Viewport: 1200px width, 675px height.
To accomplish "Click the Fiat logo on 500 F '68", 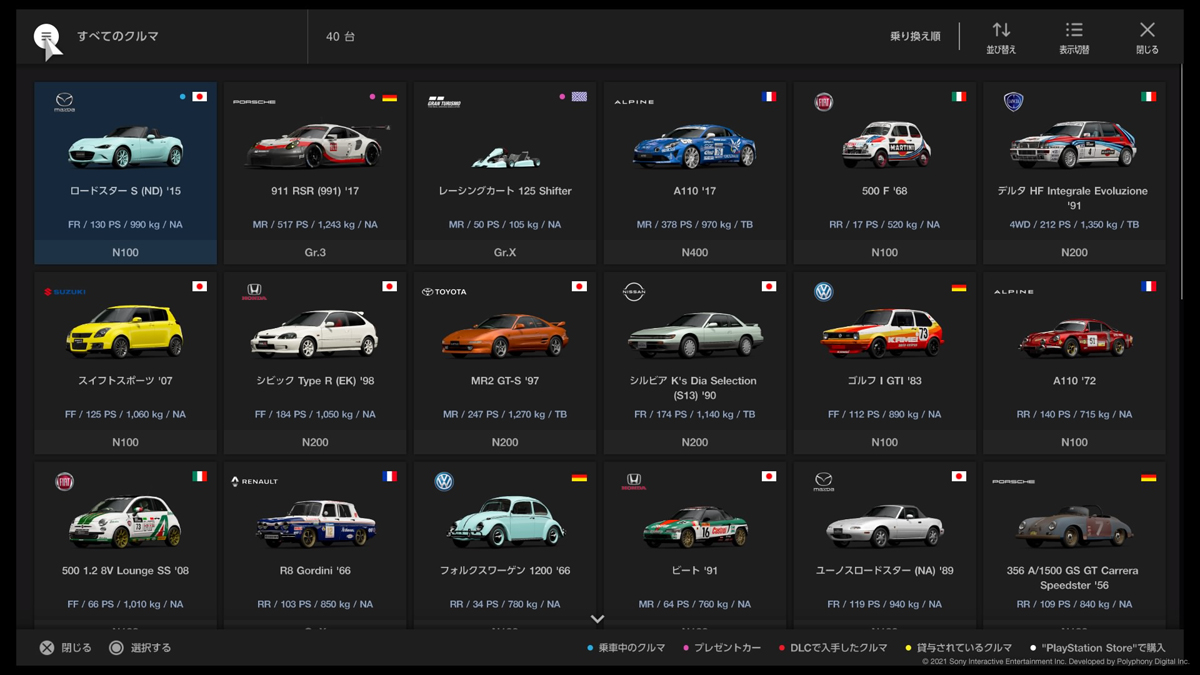I will pyautogui.click(x=823, y=102).
